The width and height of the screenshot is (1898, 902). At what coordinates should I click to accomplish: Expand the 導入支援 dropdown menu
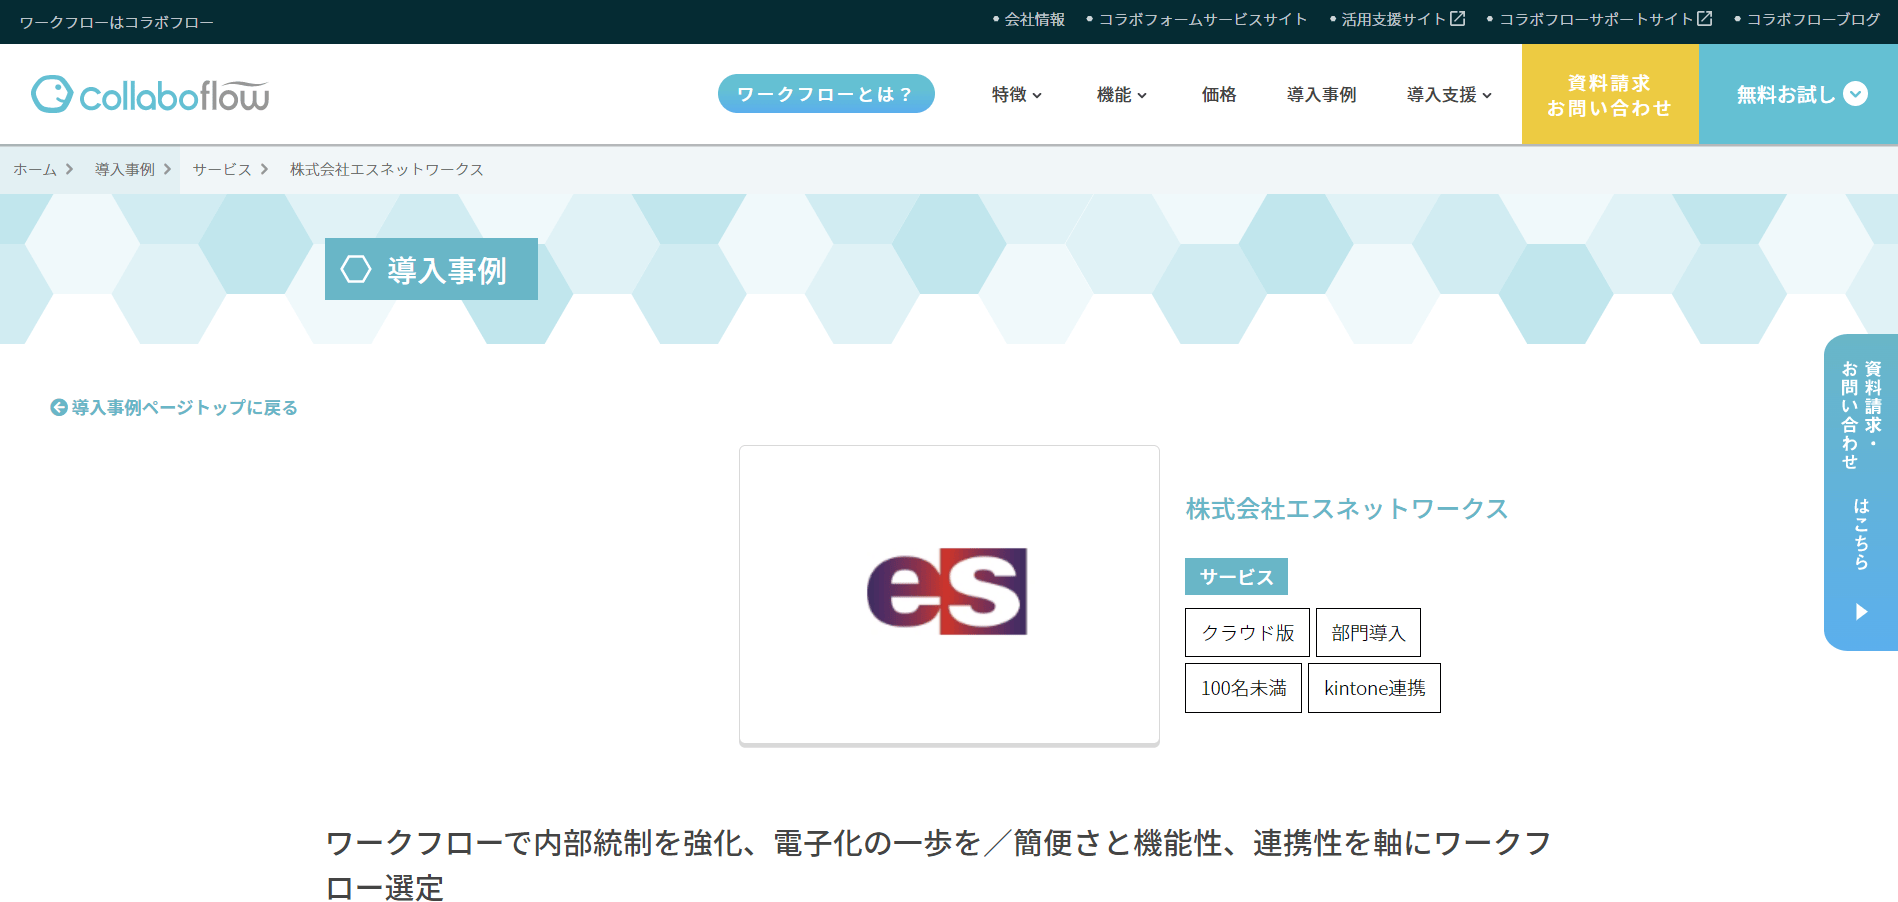click(x=1449, y=94)
